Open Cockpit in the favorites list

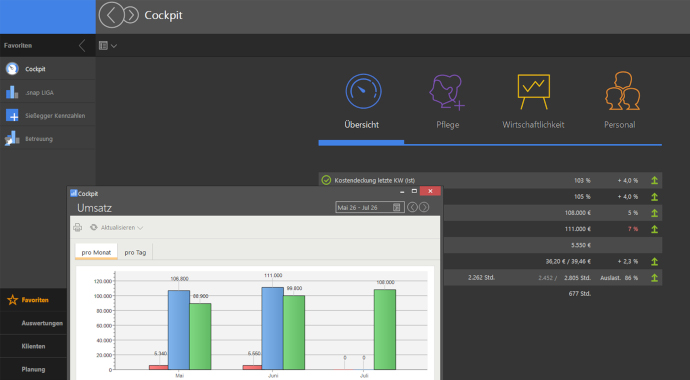click(48, 69)
